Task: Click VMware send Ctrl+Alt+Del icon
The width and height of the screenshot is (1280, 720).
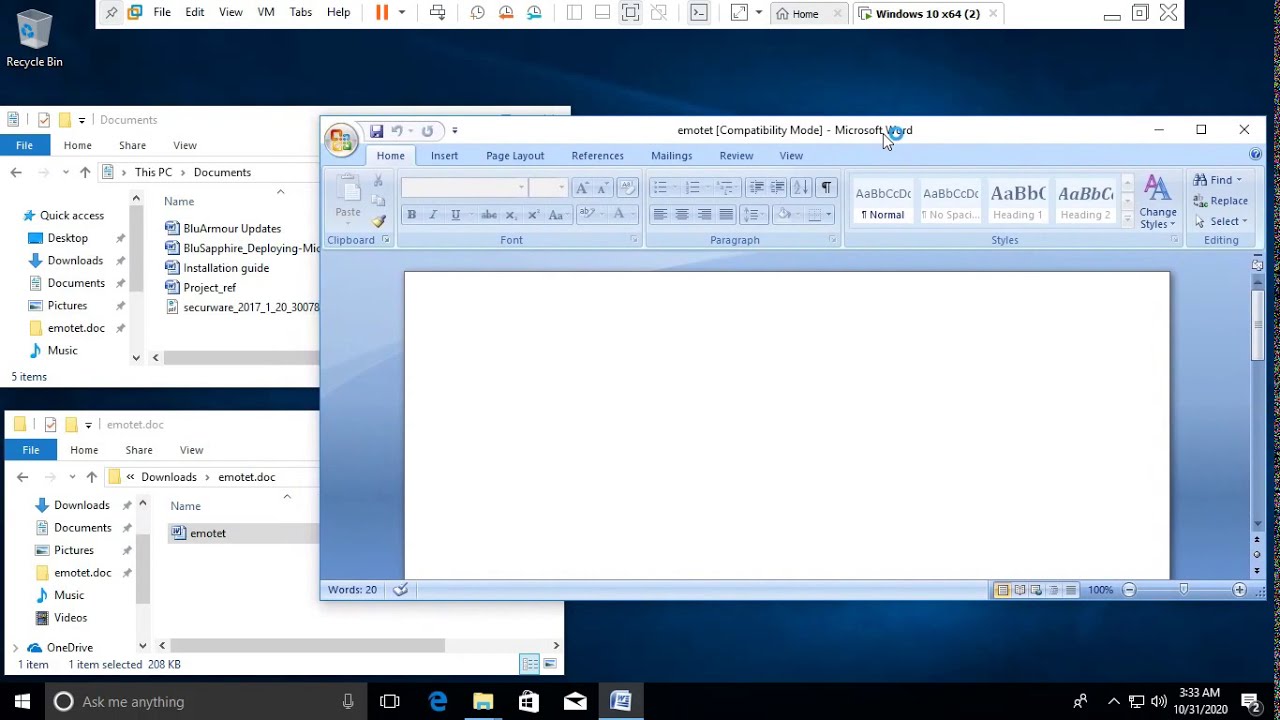Action: 437,13
